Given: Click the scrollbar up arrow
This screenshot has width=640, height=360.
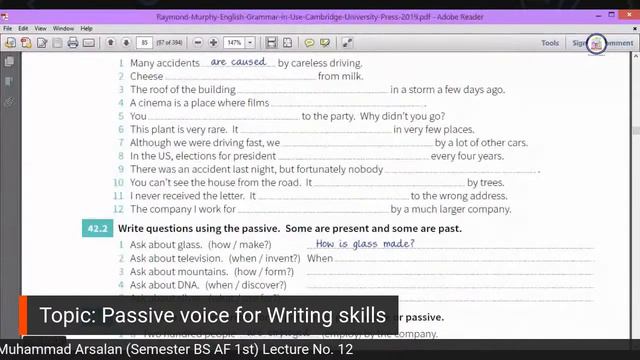Looking at the screenshot, I should (636, 56).
